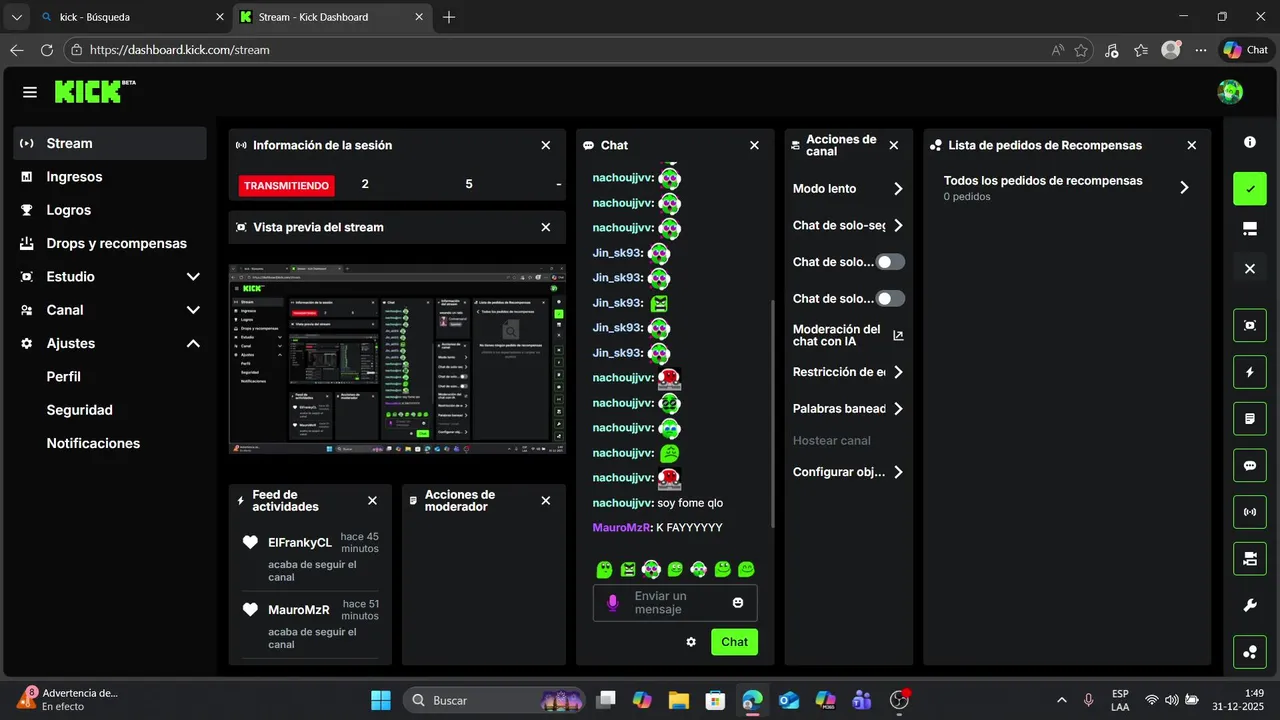Click the X icon in right widget sidebar
This screenshot has width=1280, height=720.
tap(1250, 269)
